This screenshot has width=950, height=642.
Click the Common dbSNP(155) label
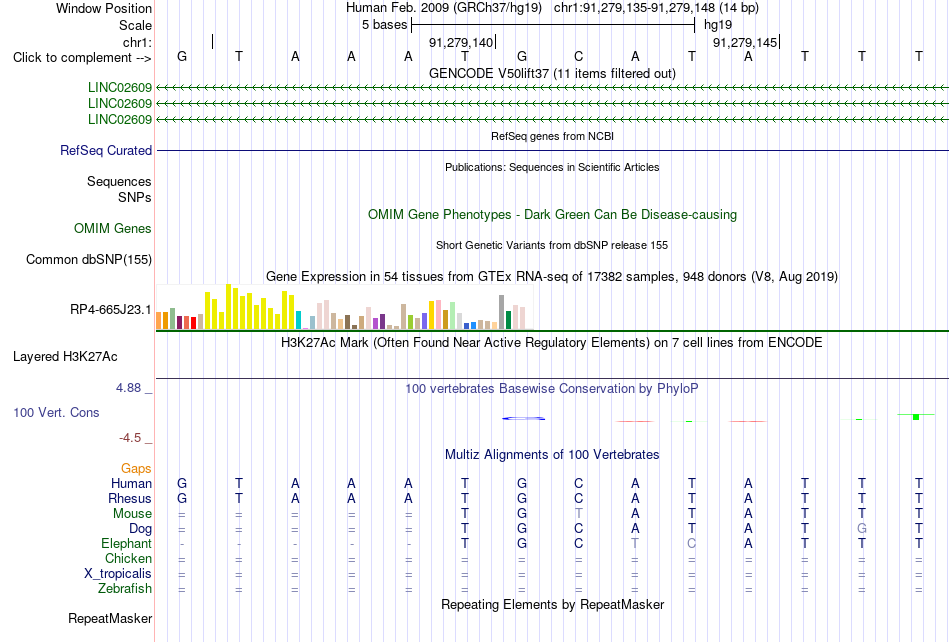(88, 259)
